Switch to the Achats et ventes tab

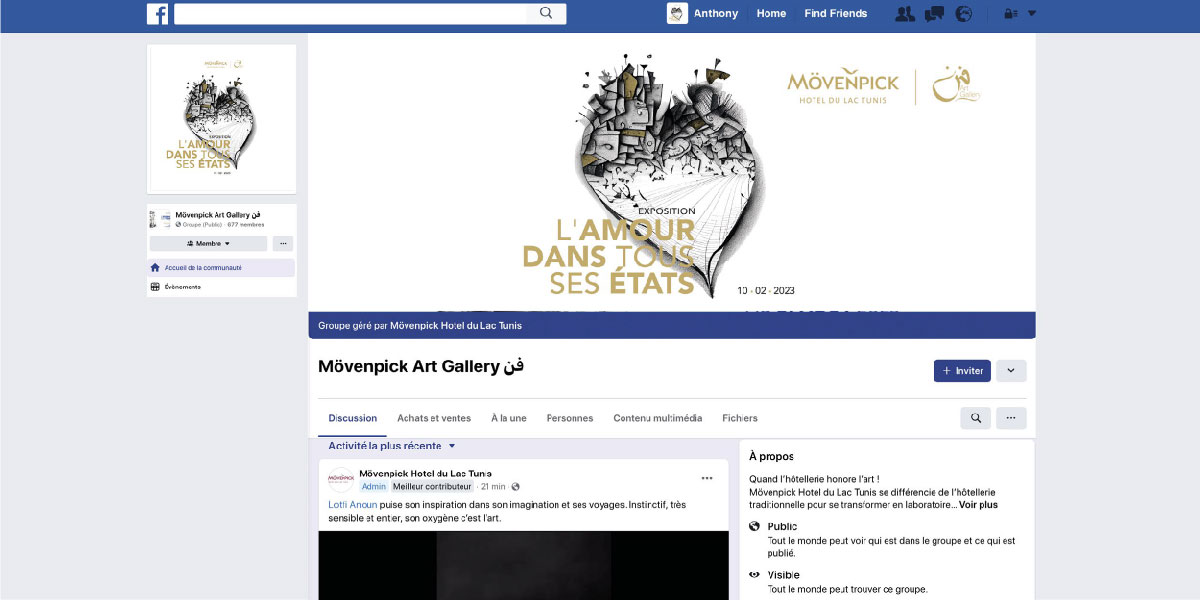(x=434, y=418)
